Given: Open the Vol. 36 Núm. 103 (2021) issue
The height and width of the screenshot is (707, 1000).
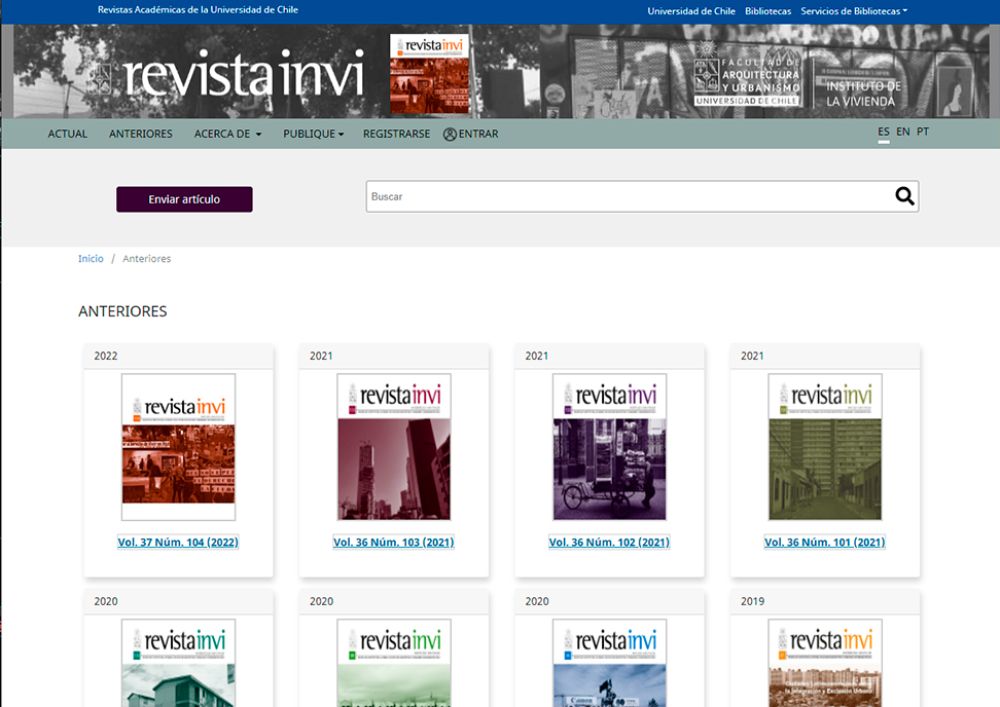Looking at the screenshot, I should pyautogui.click(x=394, y=541).
